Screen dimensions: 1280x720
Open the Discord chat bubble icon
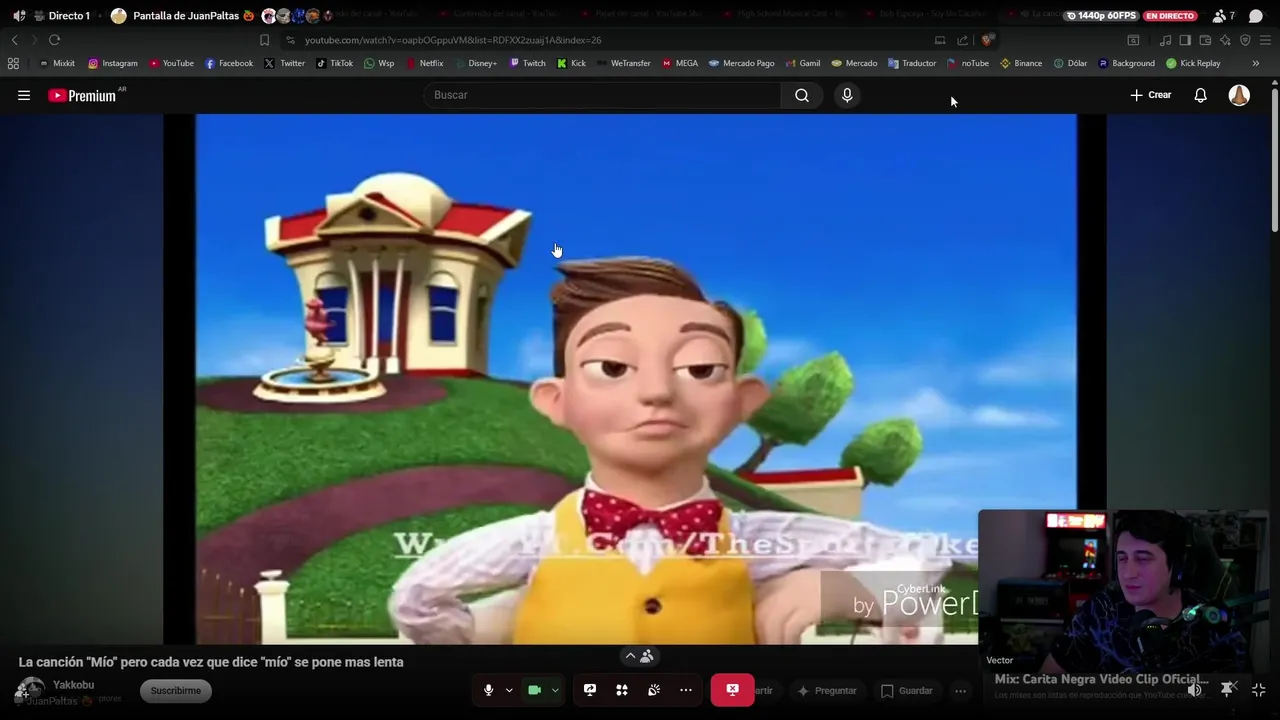point(1256,16)
